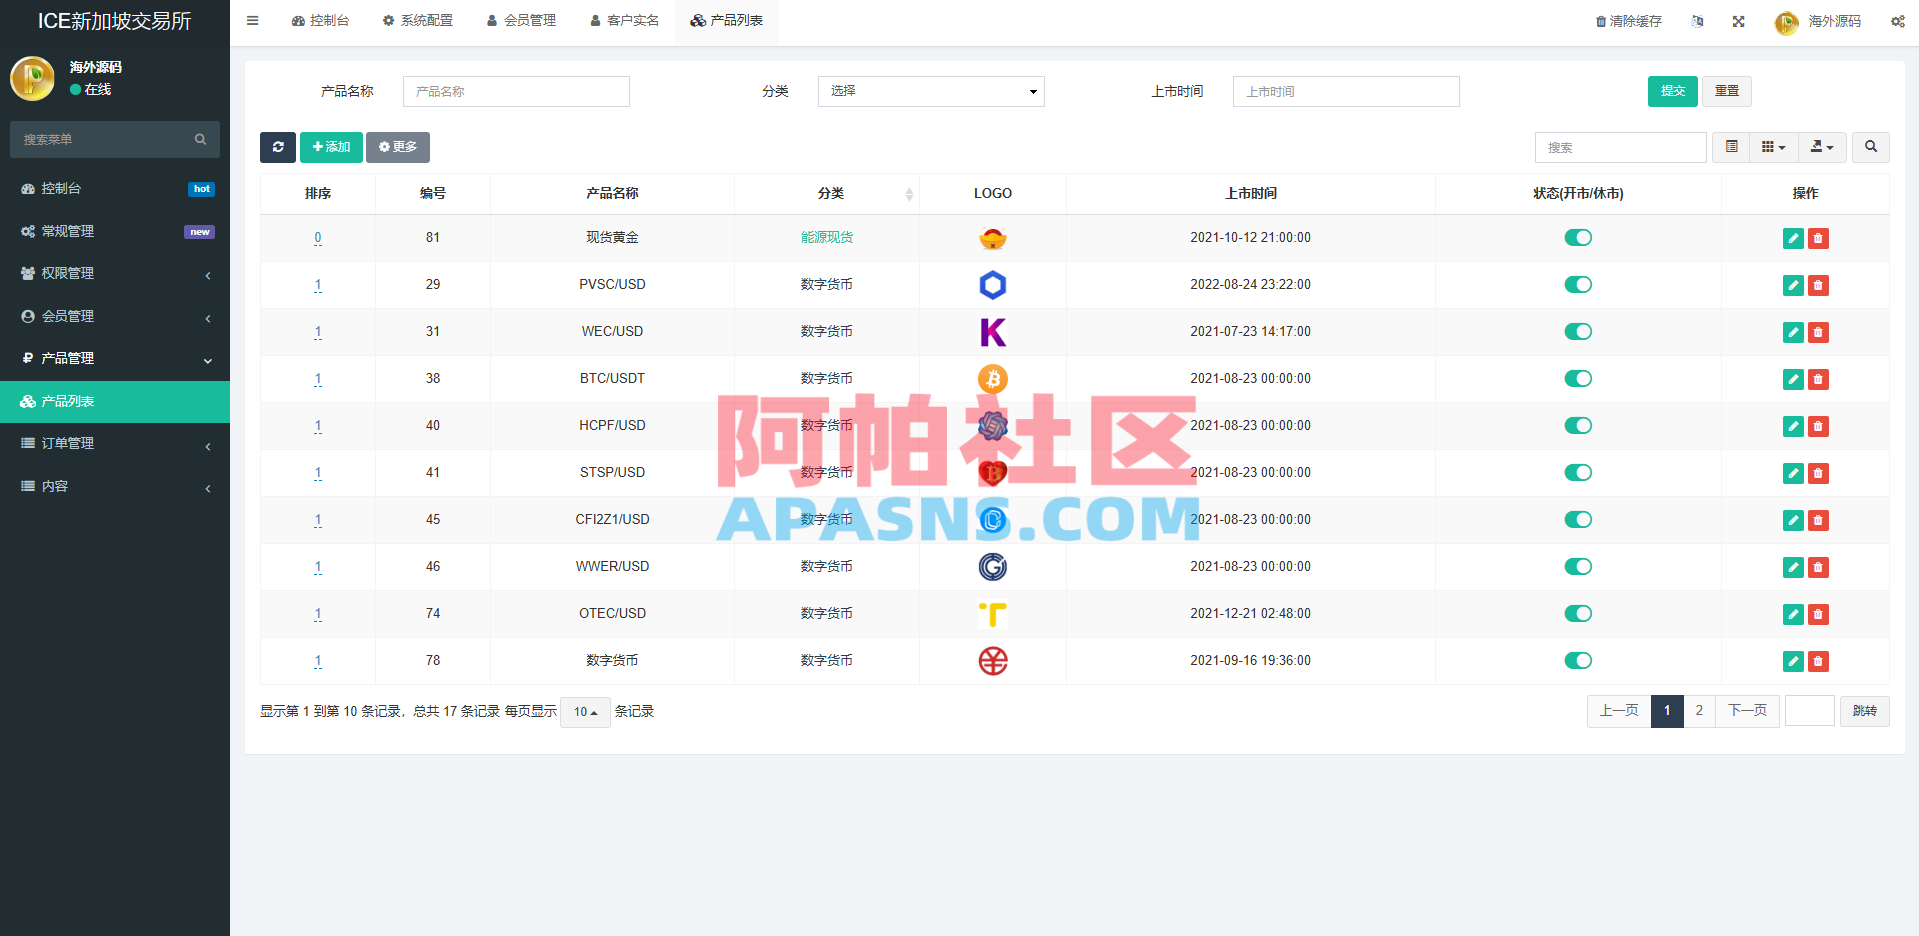This screenshot has width=1919, height=936.
Task: Open the 系统配置 menu item
Action: tap(418, 19)
